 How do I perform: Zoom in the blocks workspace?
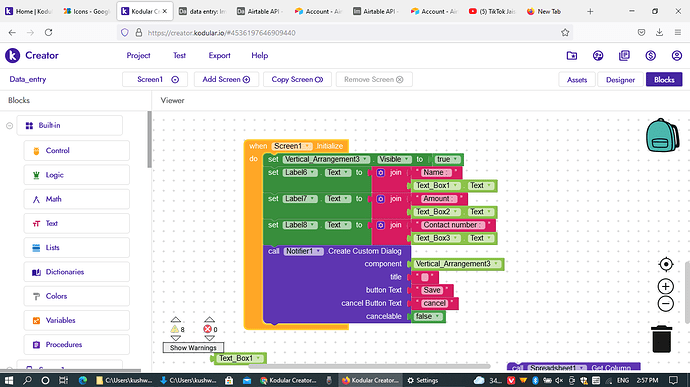click(x=666, y=287)
